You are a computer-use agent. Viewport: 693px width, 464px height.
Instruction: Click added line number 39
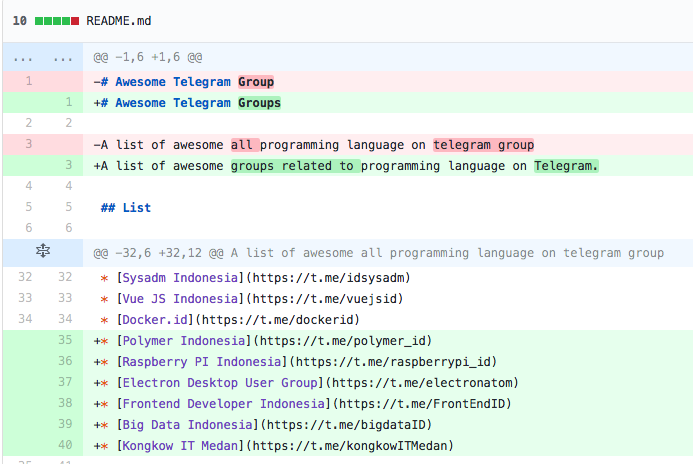click(65, 424)
